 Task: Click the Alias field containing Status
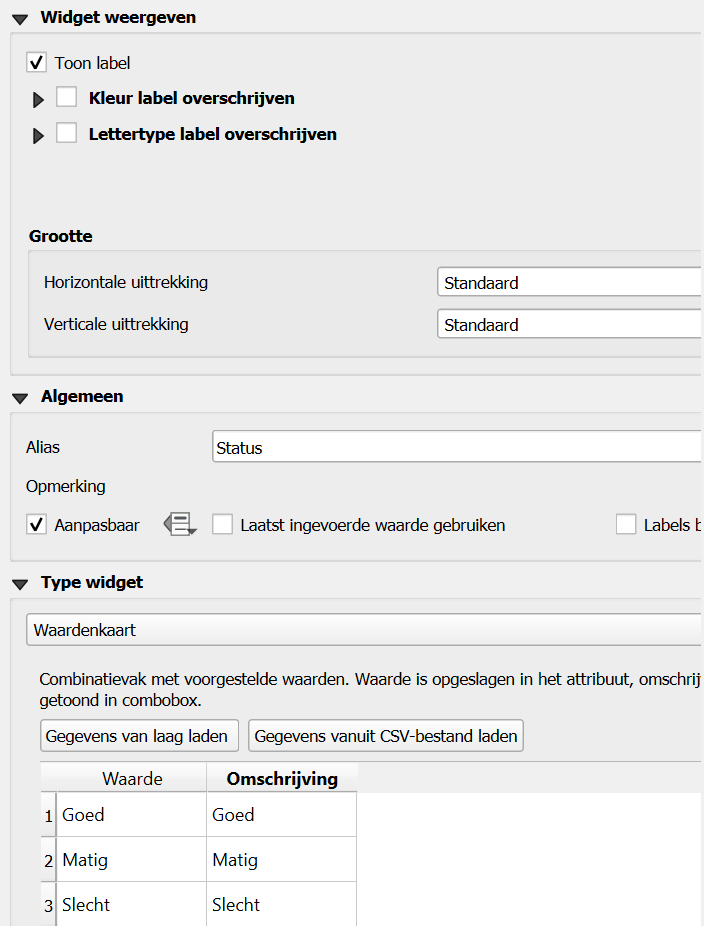click(x=457, y=447)
